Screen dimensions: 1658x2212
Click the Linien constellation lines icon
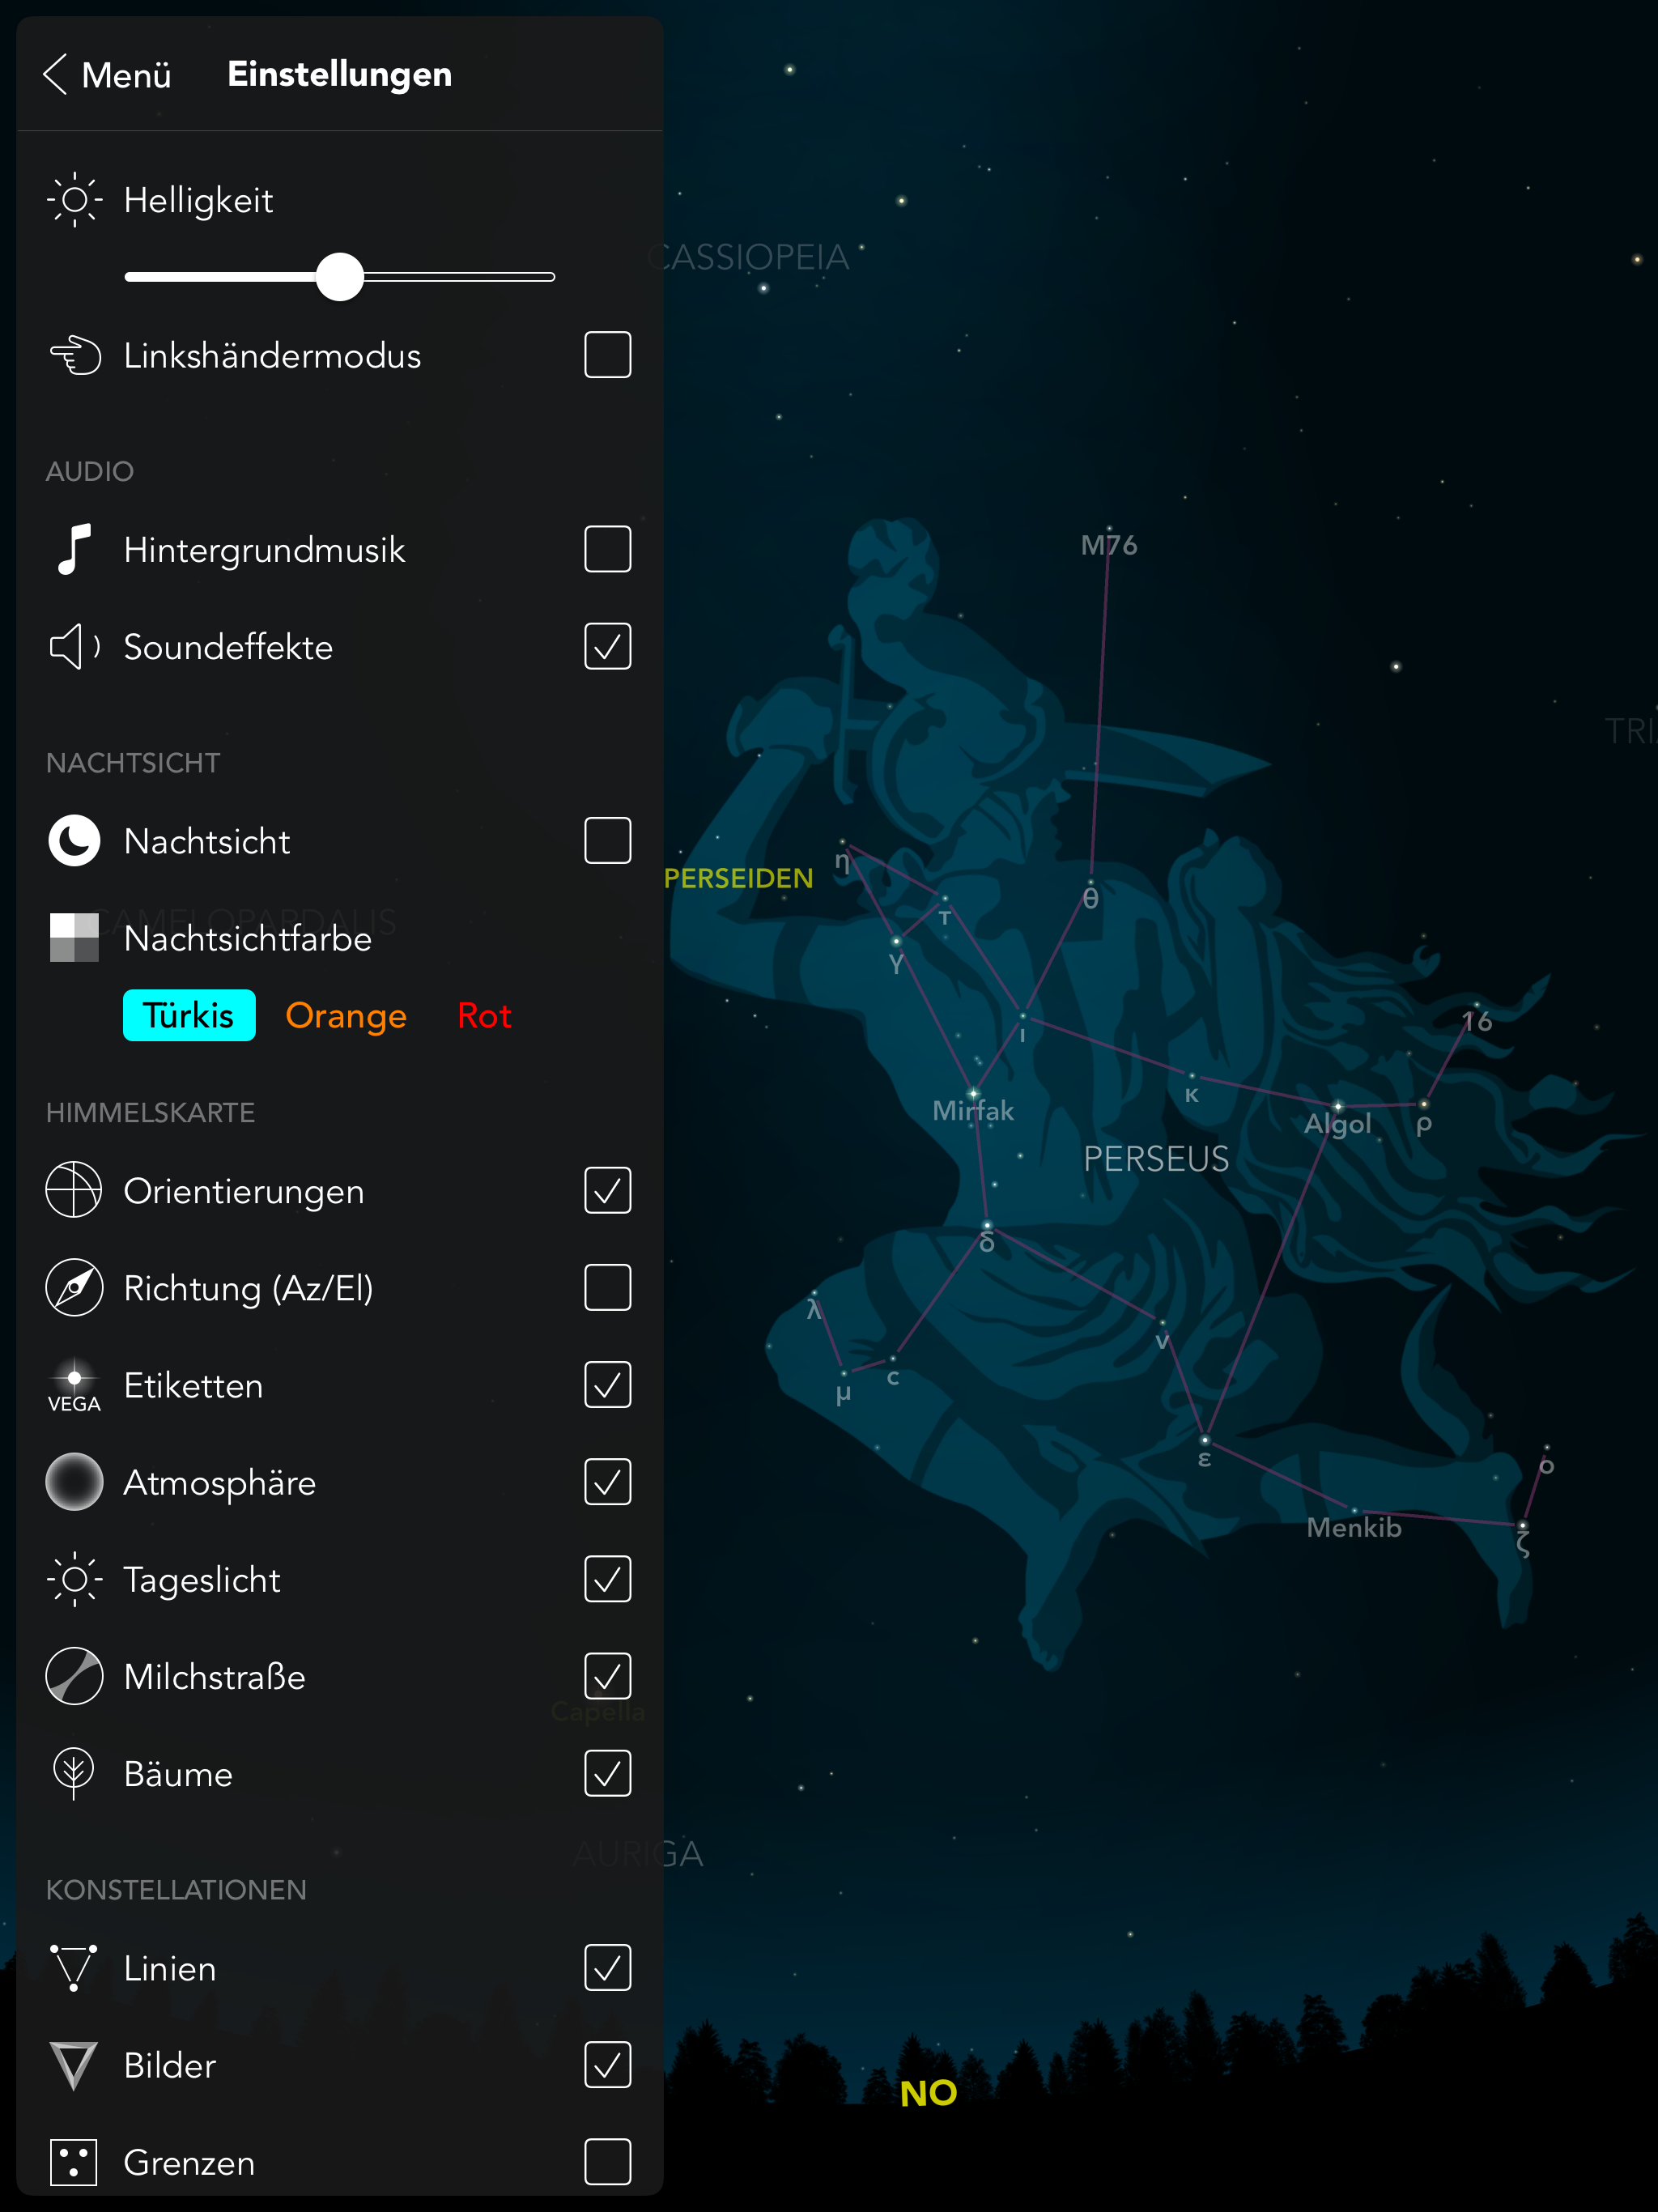coord(74,1967)
